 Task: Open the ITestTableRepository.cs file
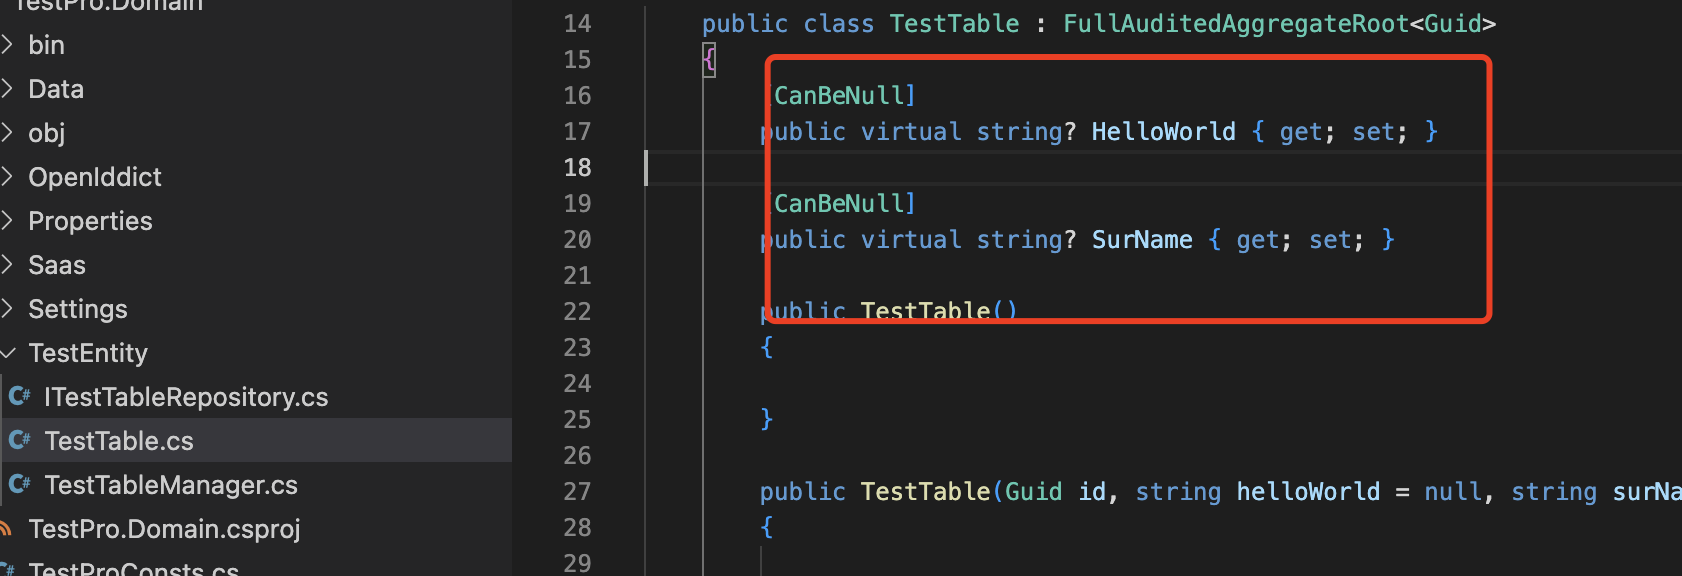[x=186, y=397]
